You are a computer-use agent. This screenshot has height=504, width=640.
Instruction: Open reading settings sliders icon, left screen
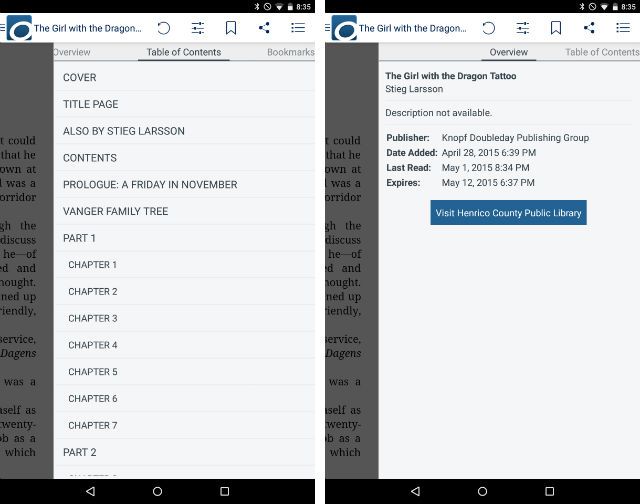coord(198,28)
